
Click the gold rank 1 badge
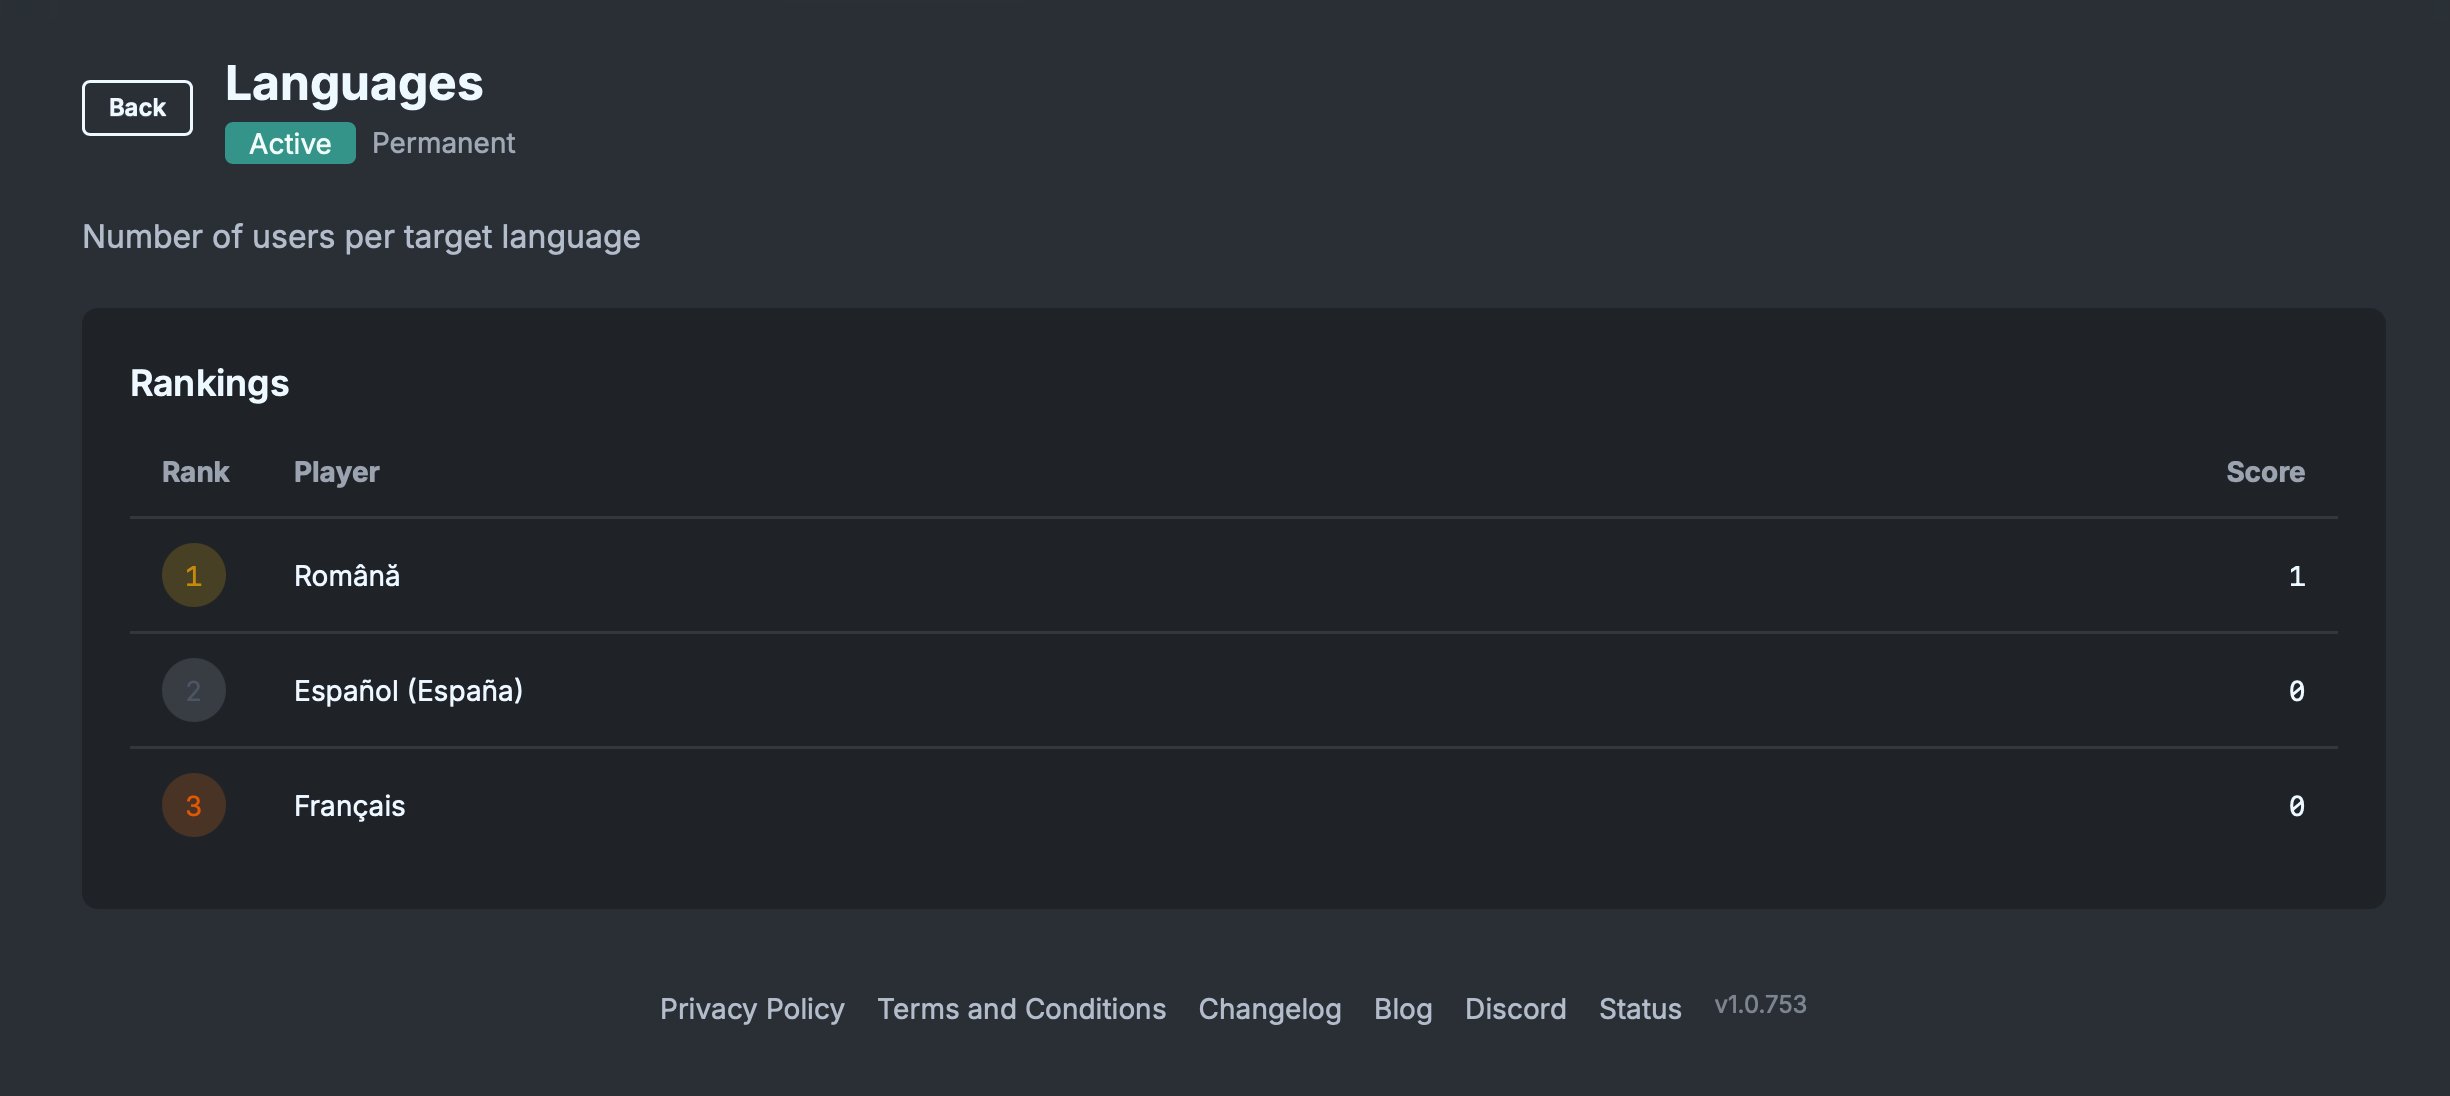tap(194, 575)
